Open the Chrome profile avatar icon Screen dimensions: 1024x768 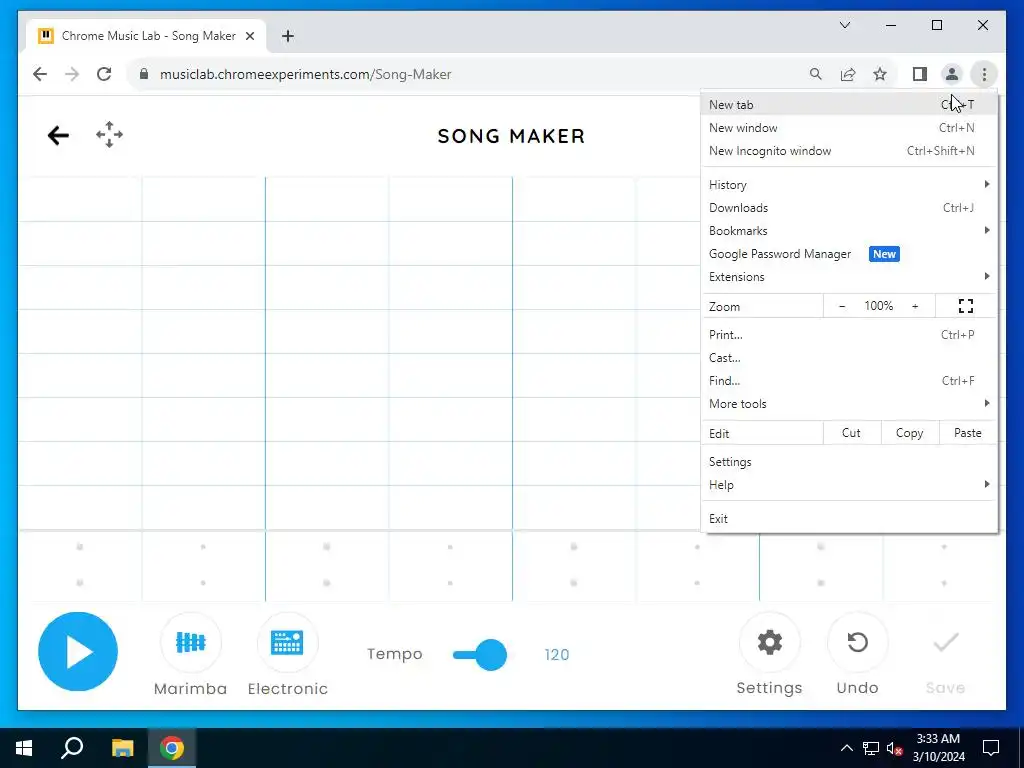tap(952, 74)
